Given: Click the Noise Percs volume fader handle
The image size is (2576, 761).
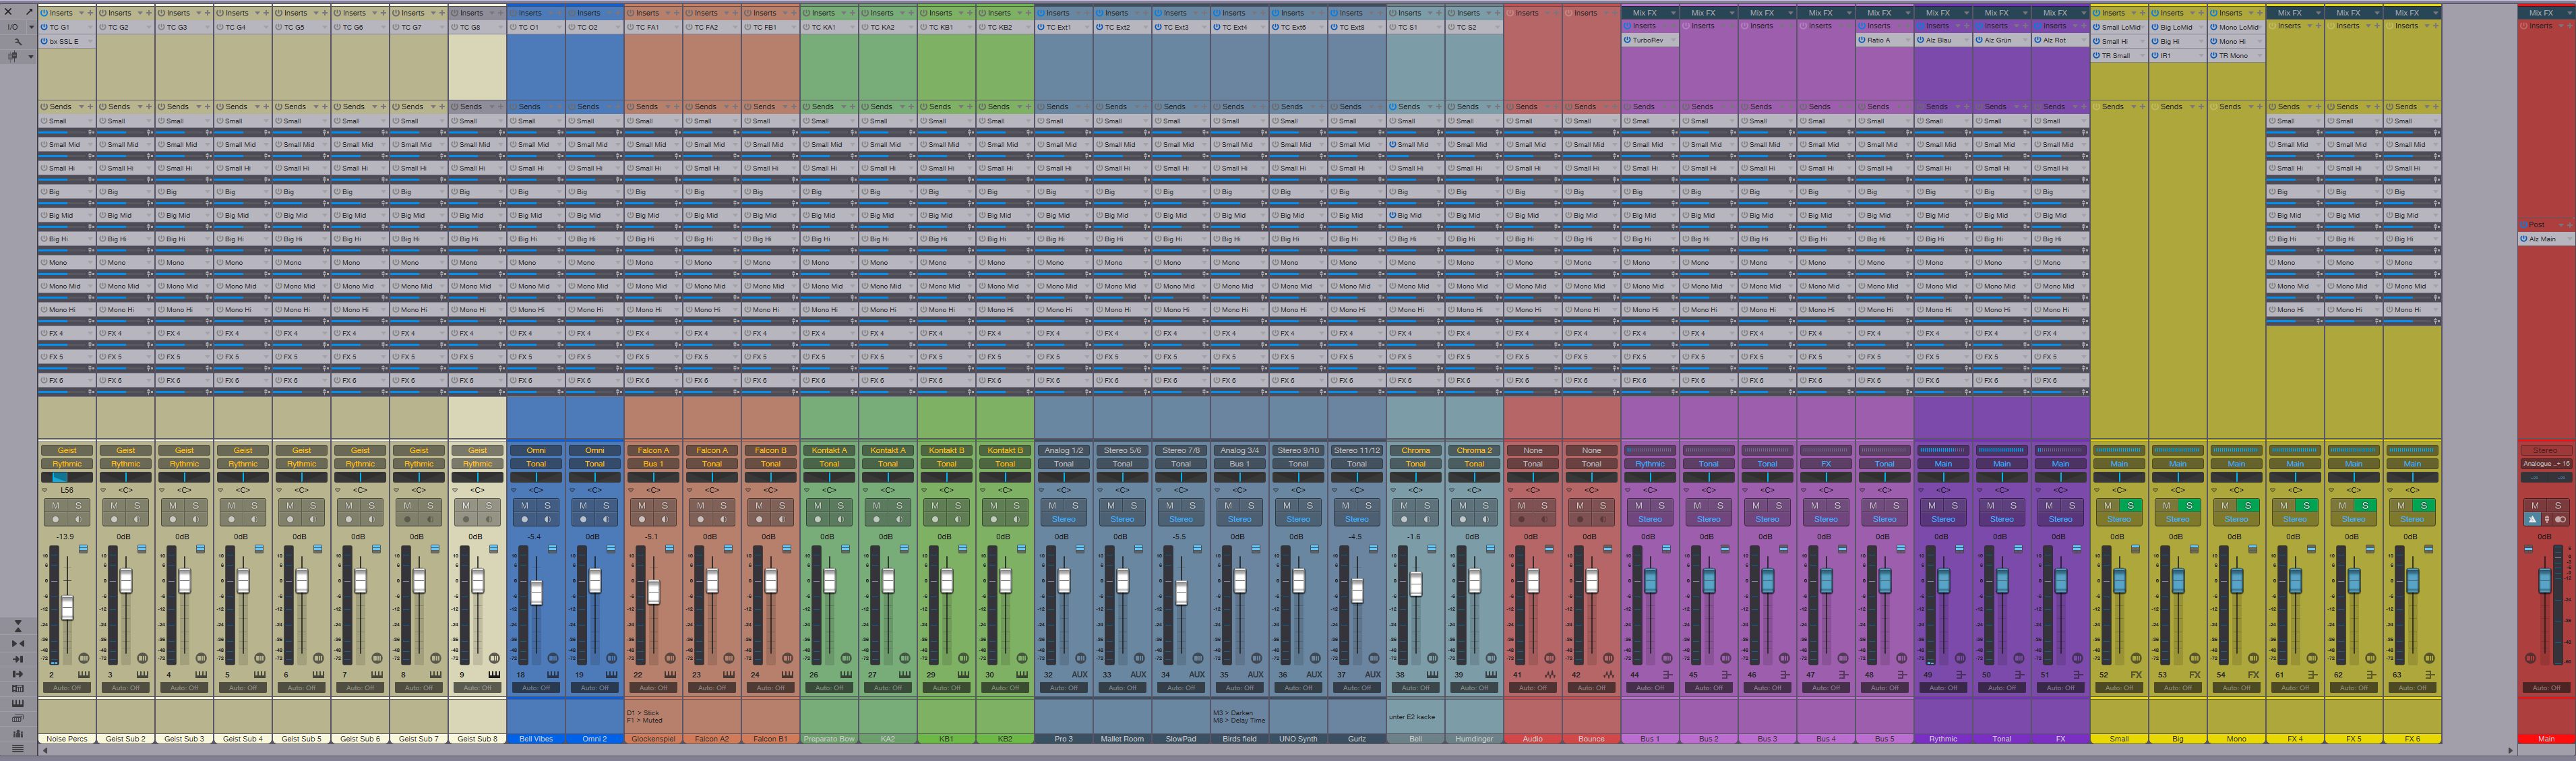Looking at the screenshot, I should coord(67,608).
